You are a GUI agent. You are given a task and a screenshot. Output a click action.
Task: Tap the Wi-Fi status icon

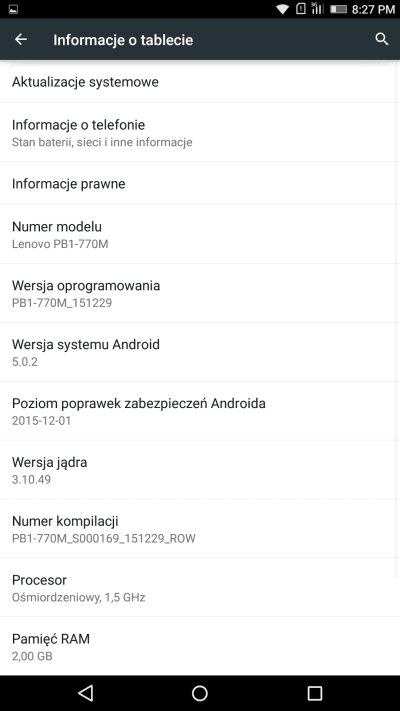pos(283,9)
